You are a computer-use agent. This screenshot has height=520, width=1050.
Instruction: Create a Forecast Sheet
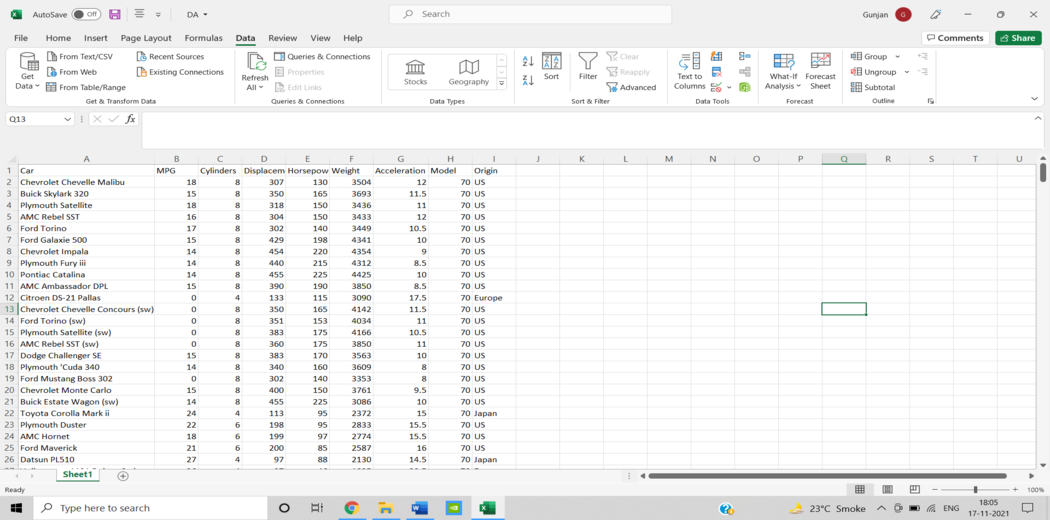click(x=820, y=71)
